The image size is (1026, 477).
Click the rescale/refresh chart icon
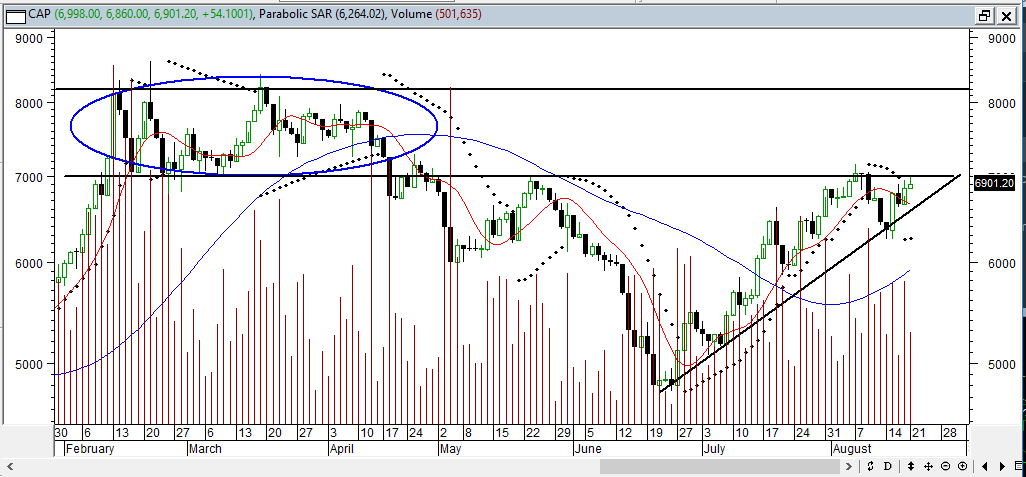[x=871, y=467]
